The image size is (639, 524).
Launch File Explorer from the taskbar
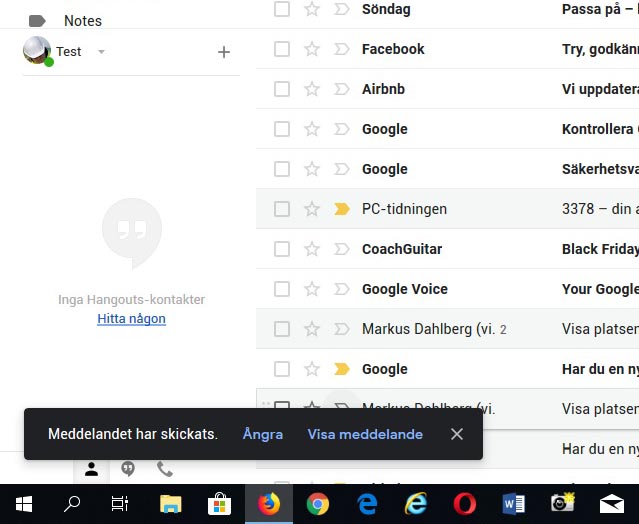point(170,504)
